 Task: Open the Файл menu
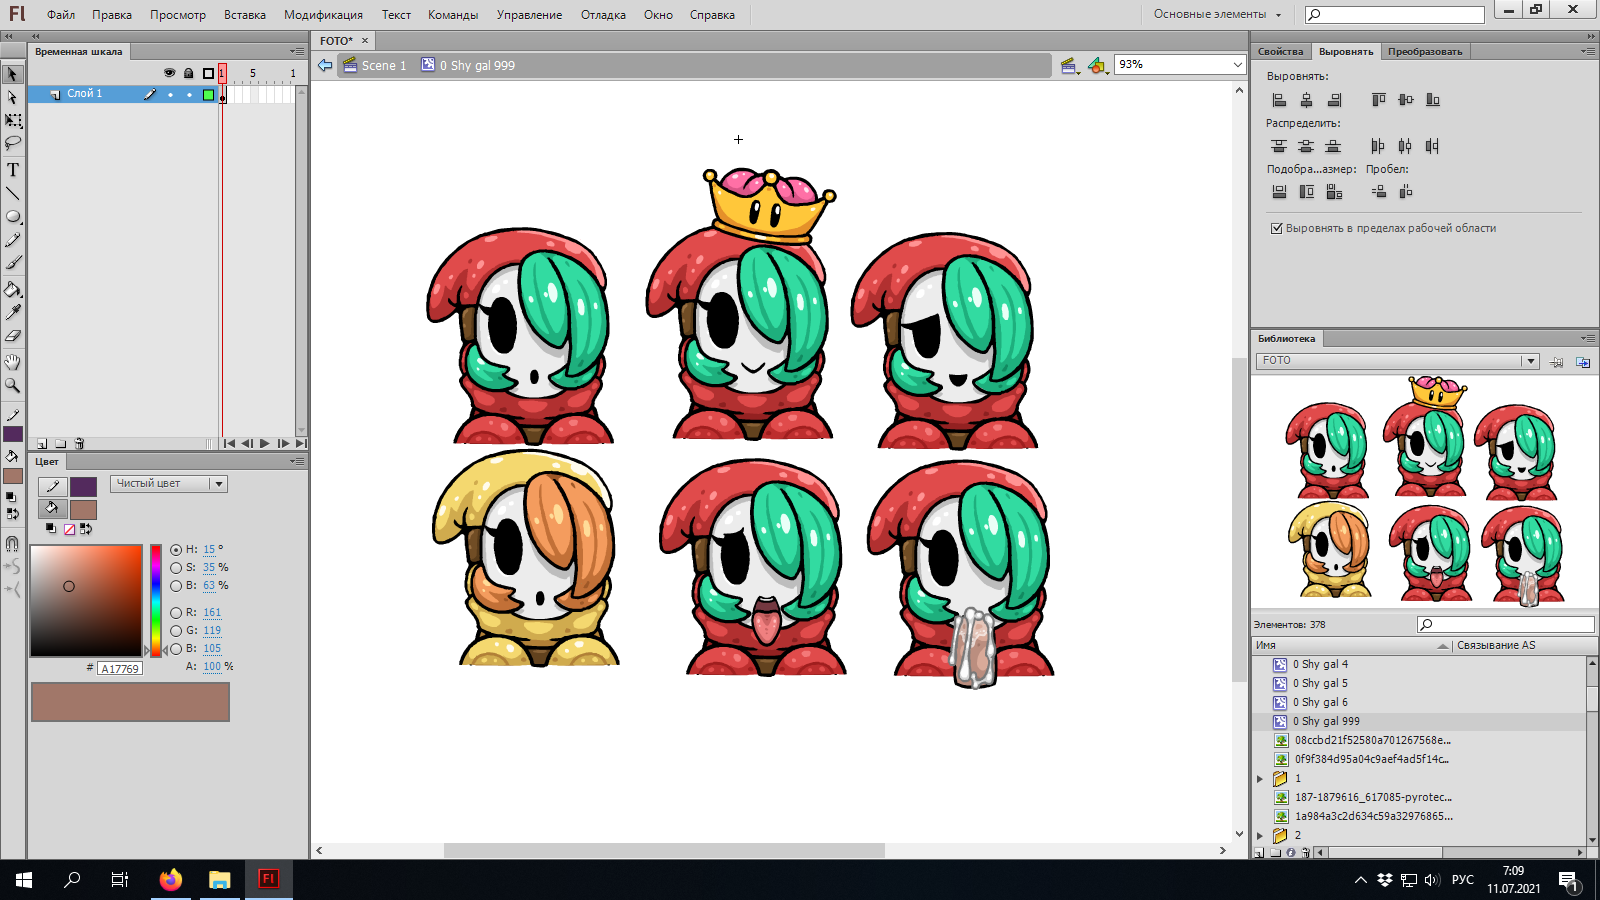tap(61, 15)
